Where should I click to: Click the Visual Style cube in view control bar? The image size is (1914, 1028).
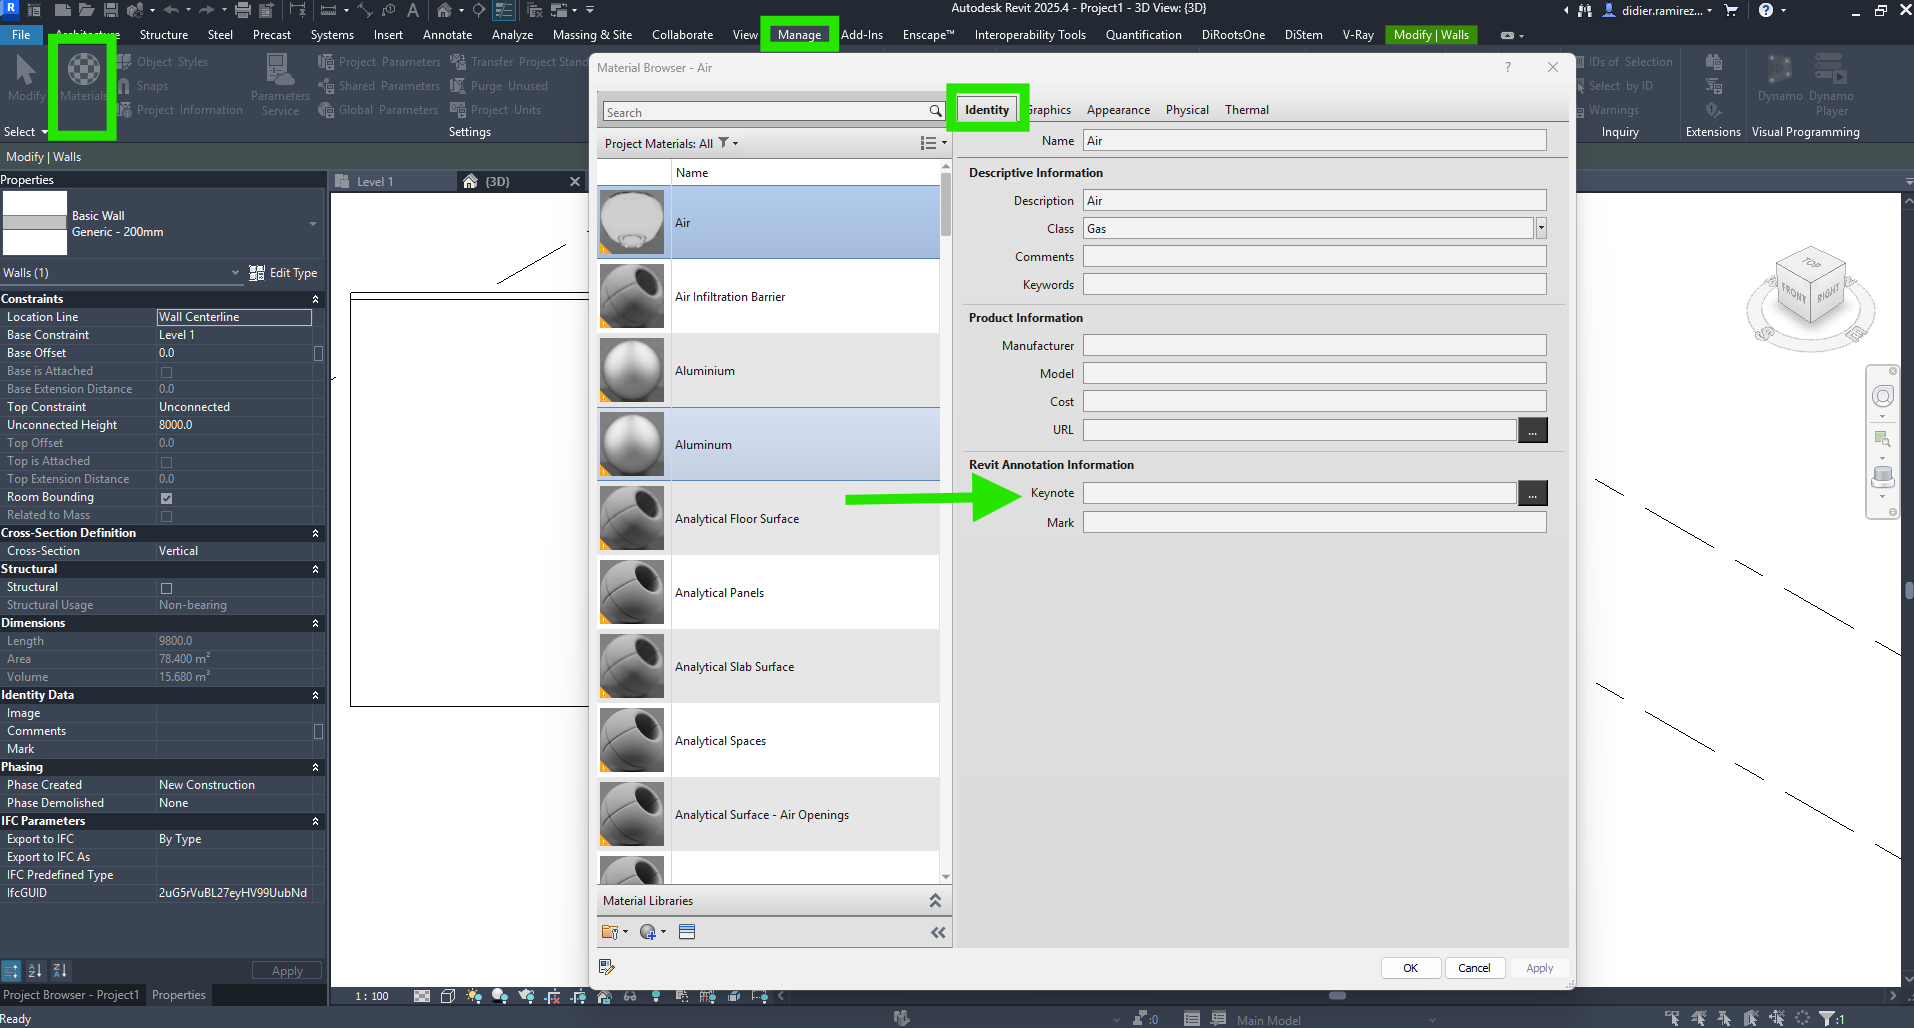point(448,996)
